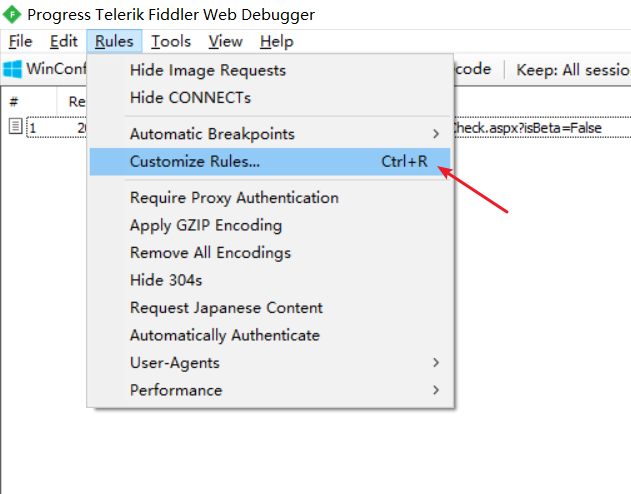Enable Apply GZIP Encoding rule

[205, 225]
